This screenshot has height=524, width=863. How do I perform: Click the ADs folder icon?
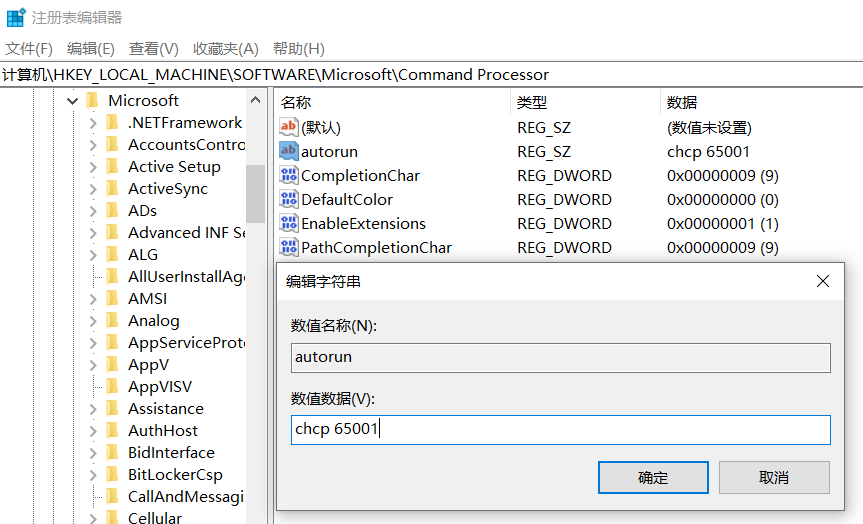pos(112,210)
